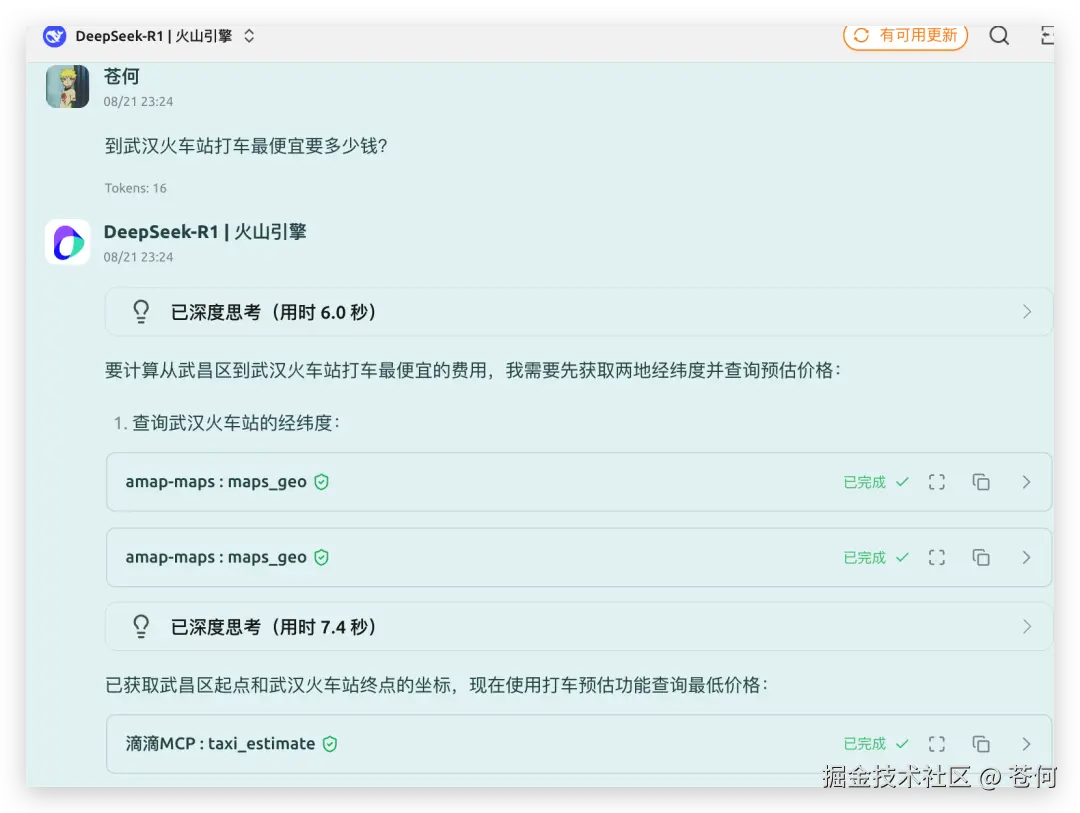
Task: Click the fullscreen icon on the second maps_geo call
Action: pos(937,557)
